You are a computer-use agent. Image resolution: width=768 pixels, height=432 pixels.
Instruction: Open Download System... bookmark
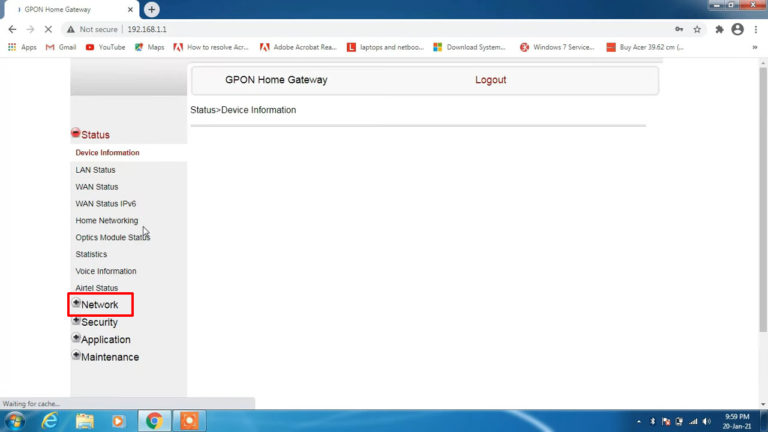tap(469, 47)
